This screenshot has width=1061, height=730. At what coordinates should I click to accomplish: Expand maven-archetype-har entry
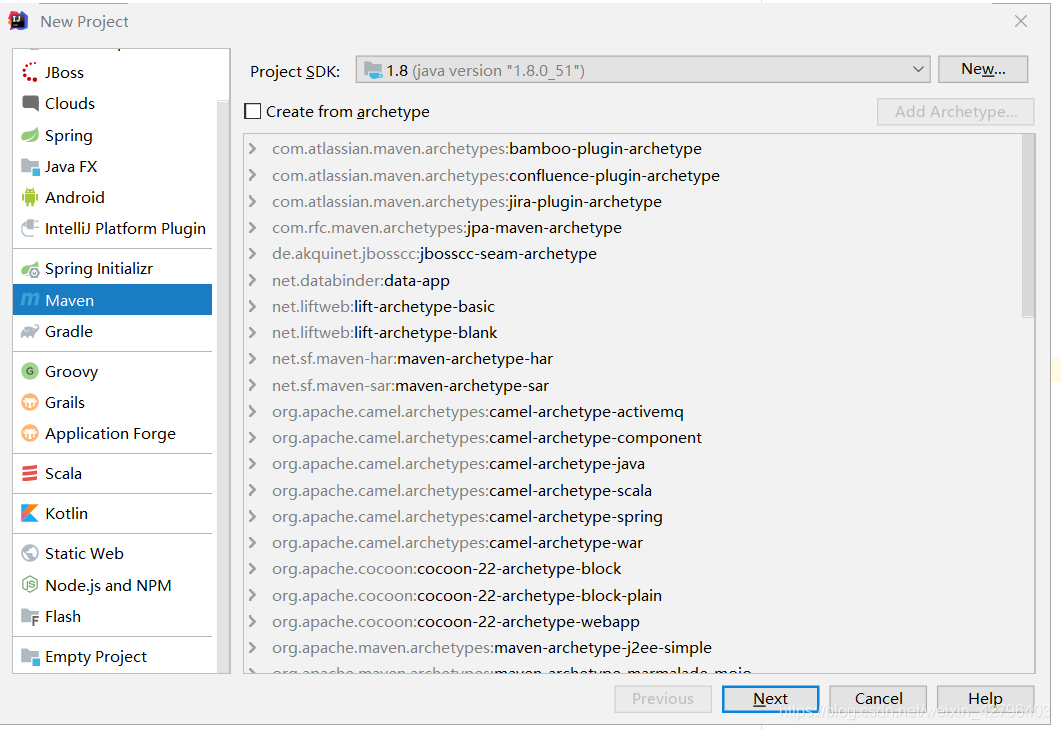point(252,359)
